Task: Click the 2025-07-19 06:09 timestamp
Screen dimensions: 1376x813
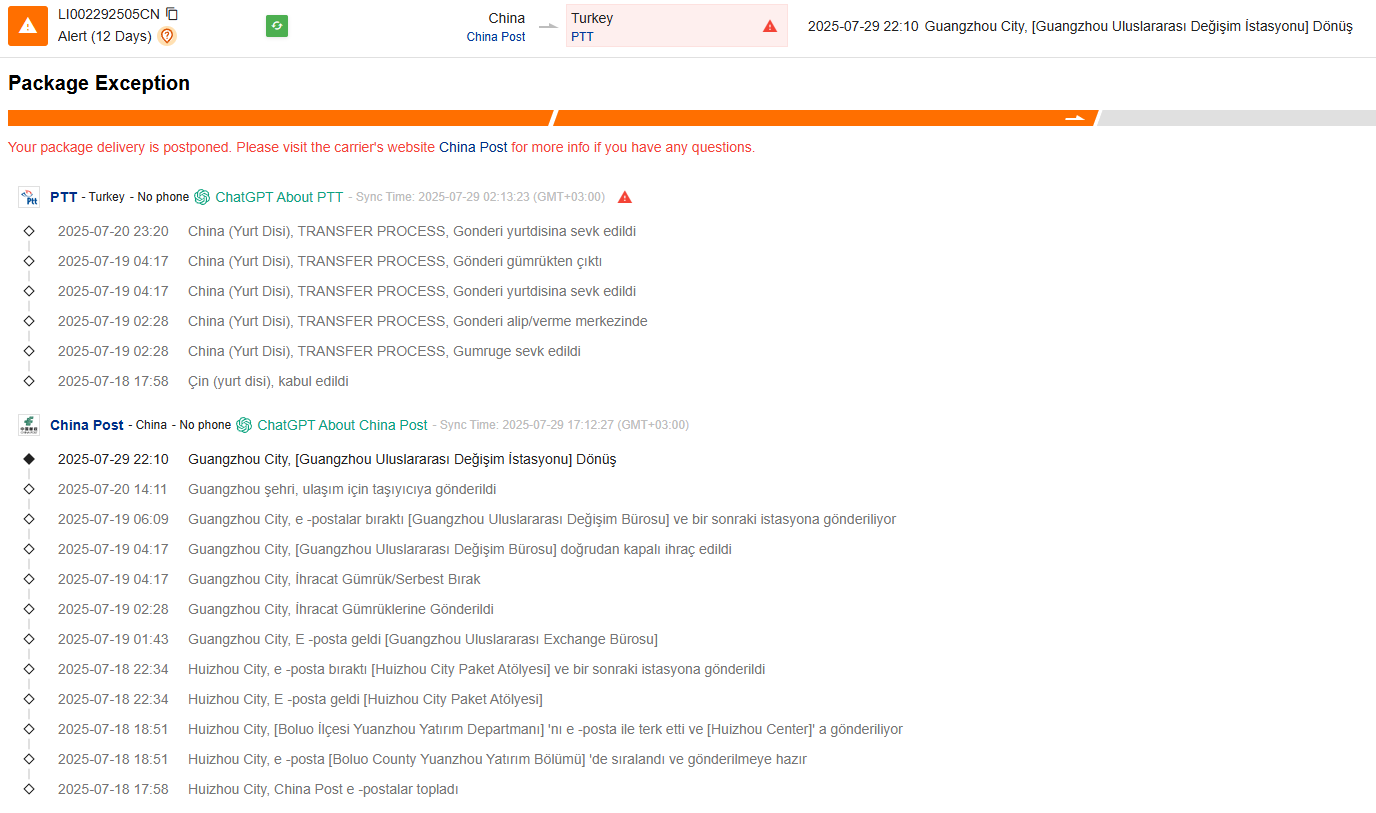Action: tap(113, 519)
